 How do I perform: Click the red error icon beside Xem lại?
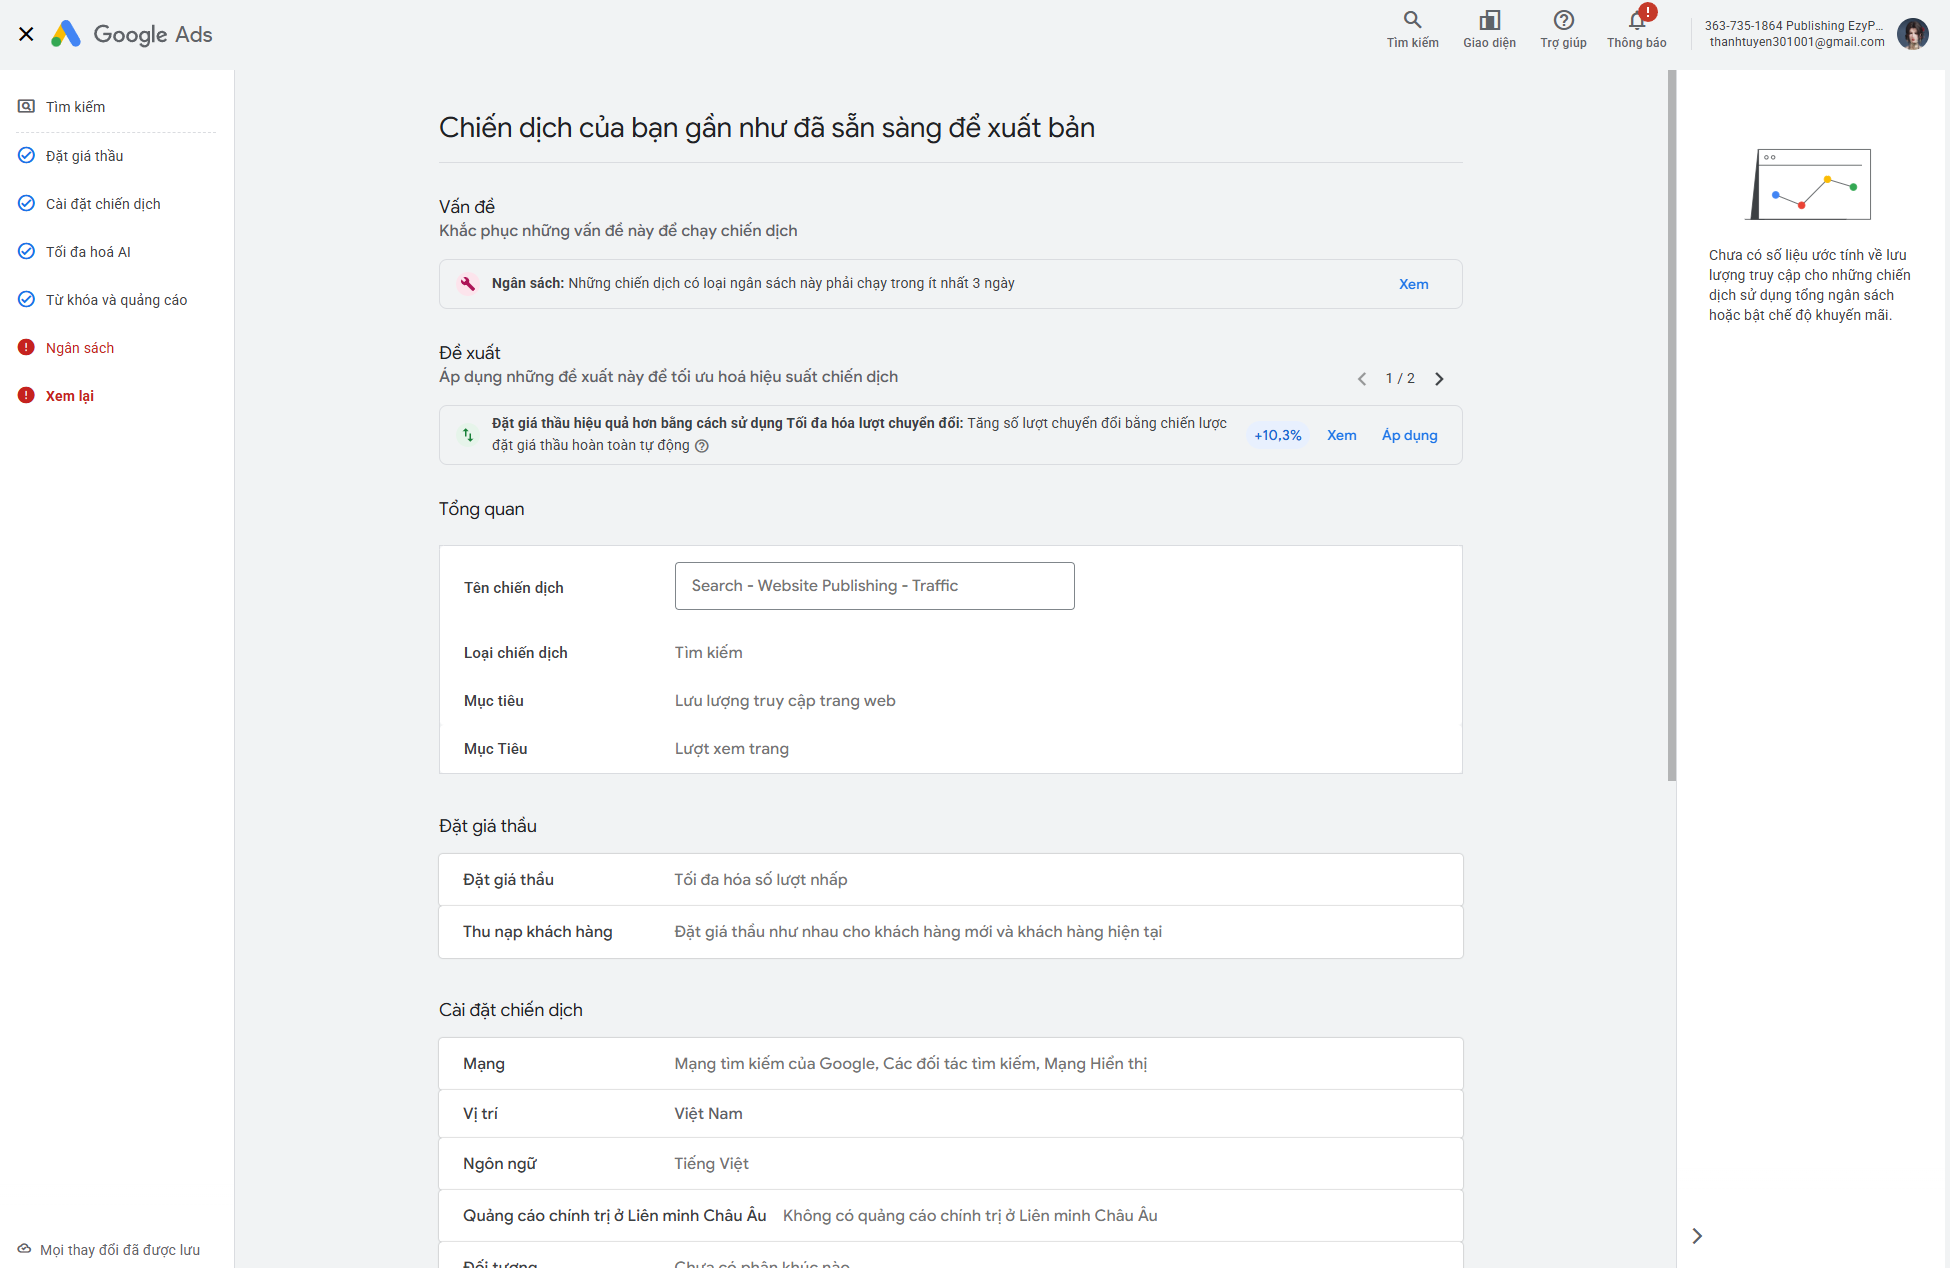(26, 395)
